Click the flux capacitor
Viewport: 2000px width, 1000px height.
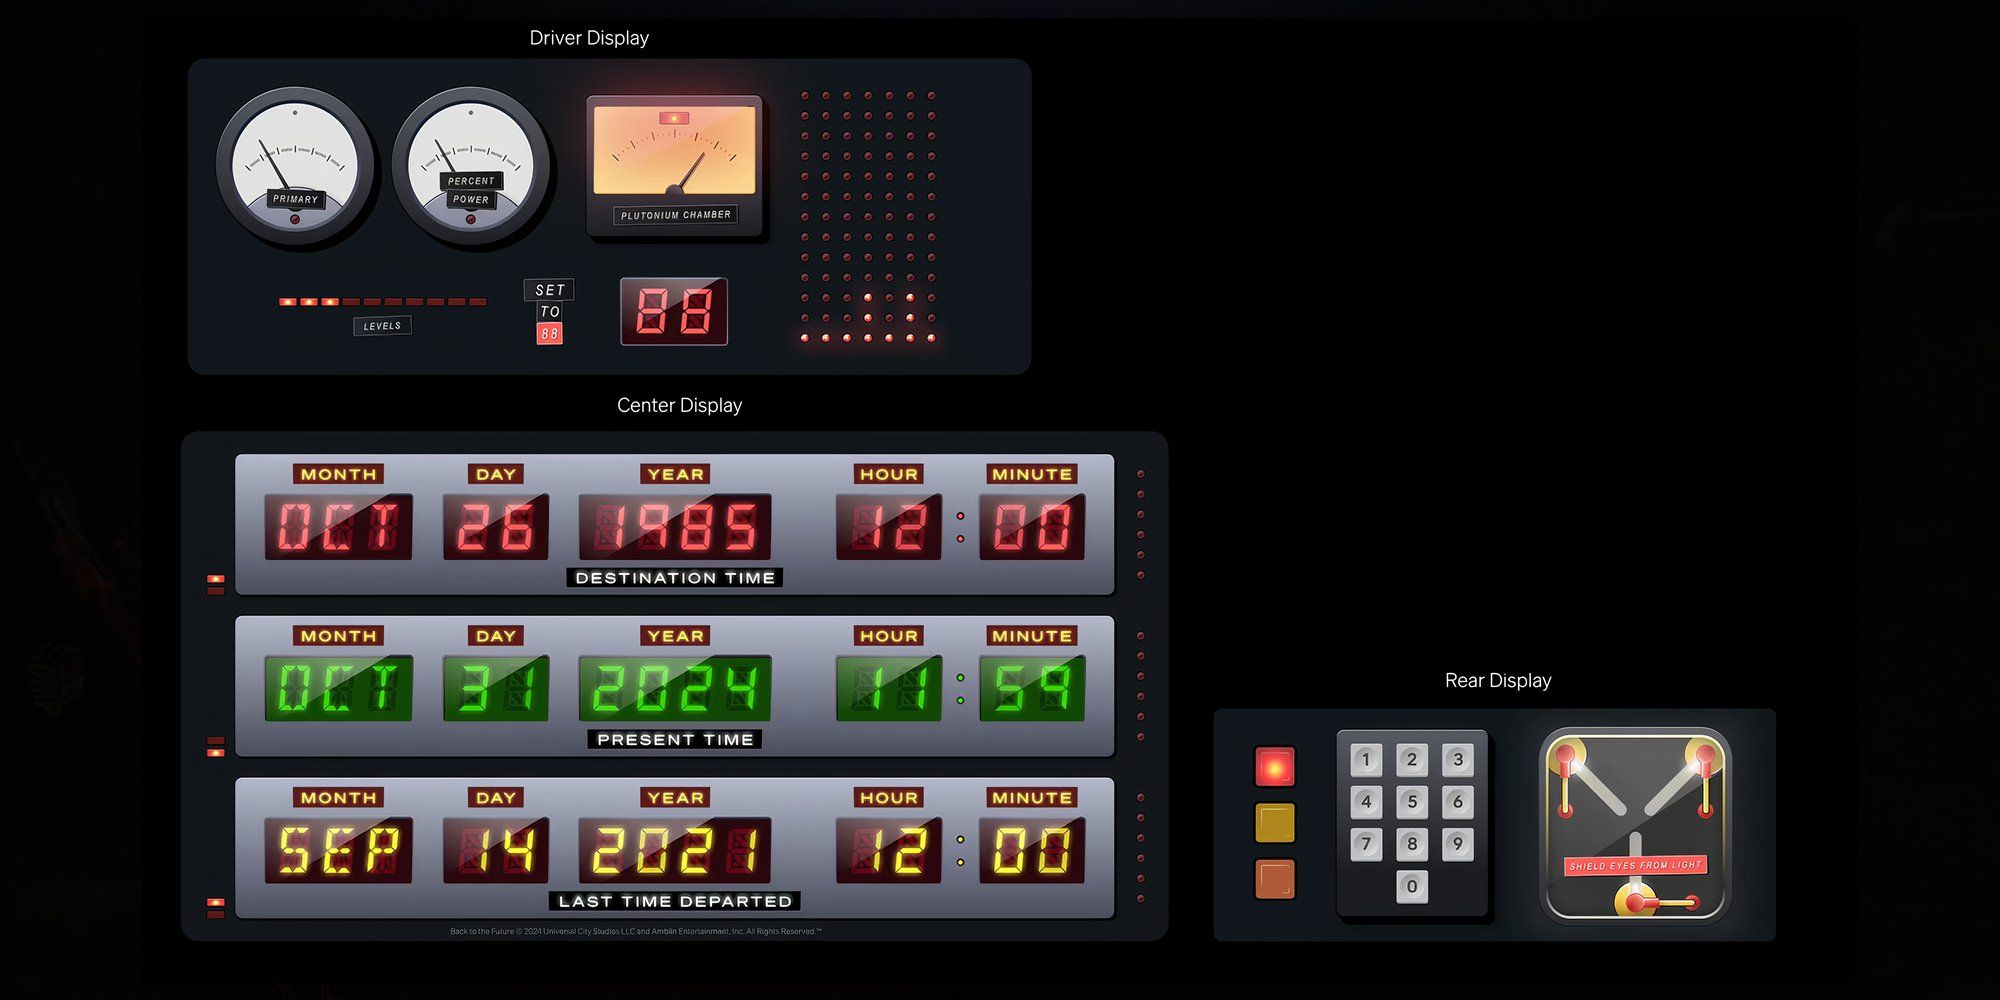click(1636, 825)
